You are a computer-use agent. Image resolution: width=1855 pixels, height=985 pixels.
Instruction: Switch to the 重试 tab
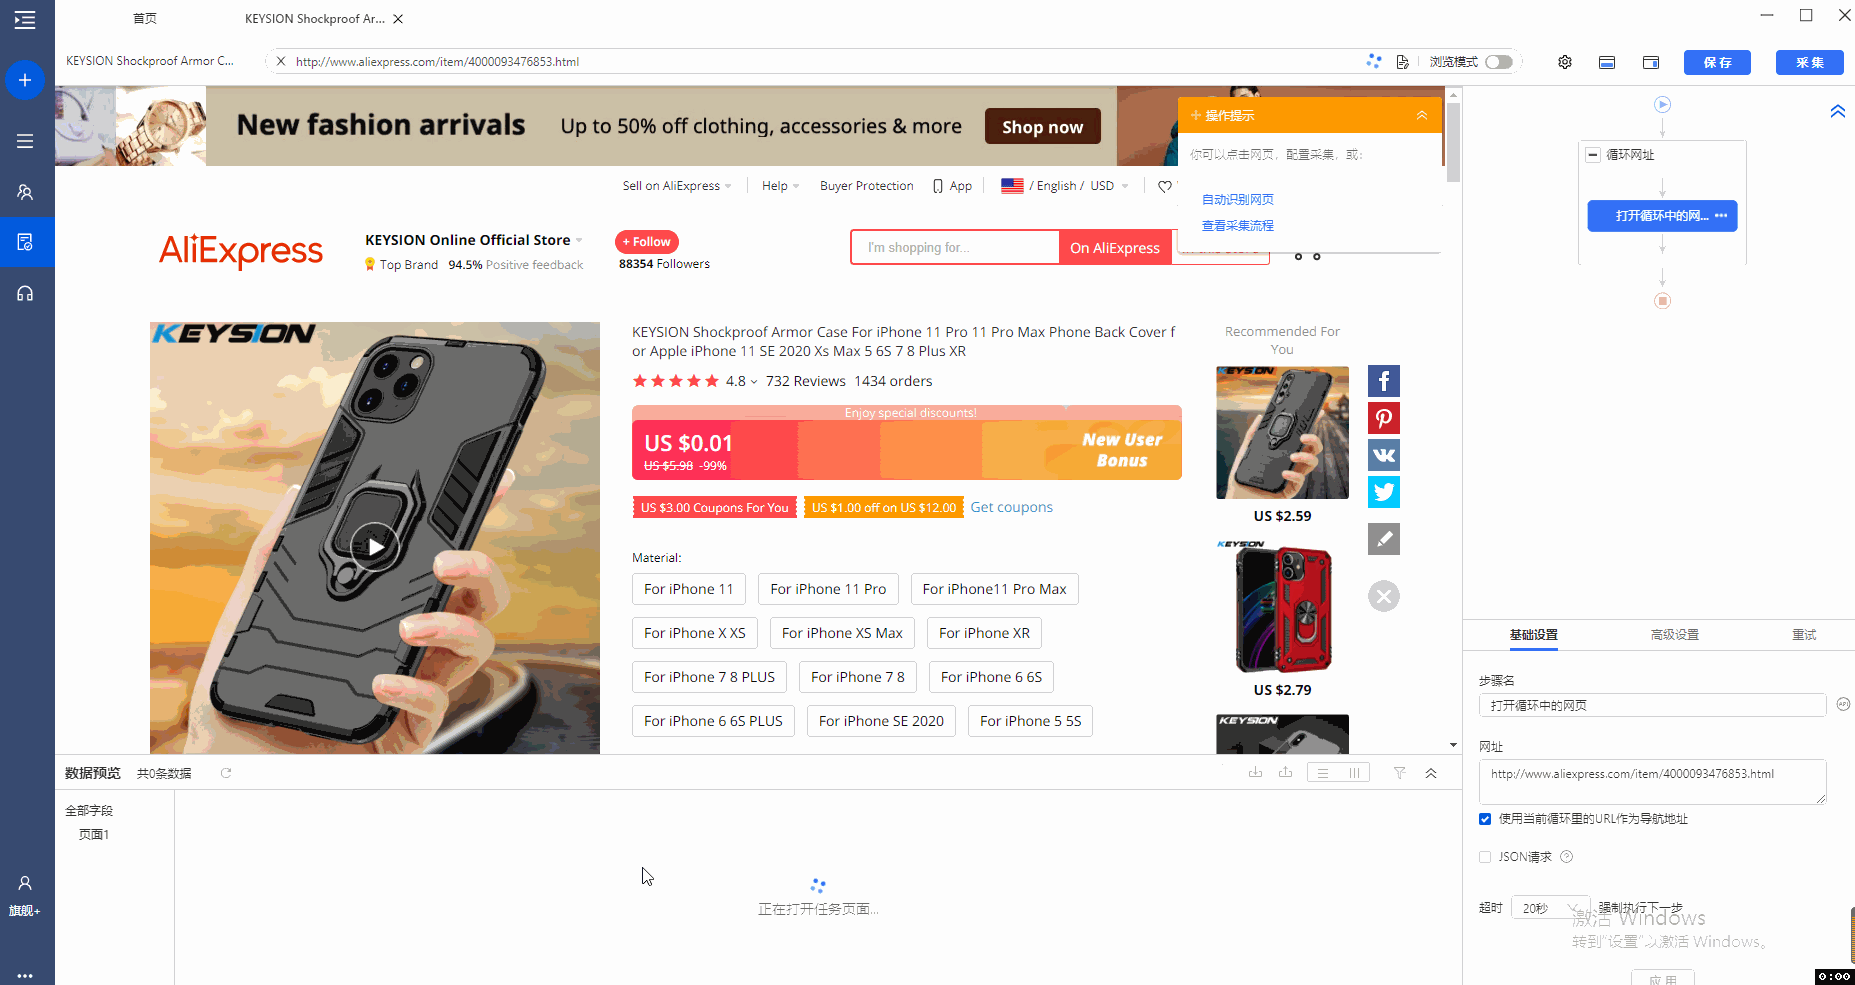pyautogui.click(x=1804, y=635)
